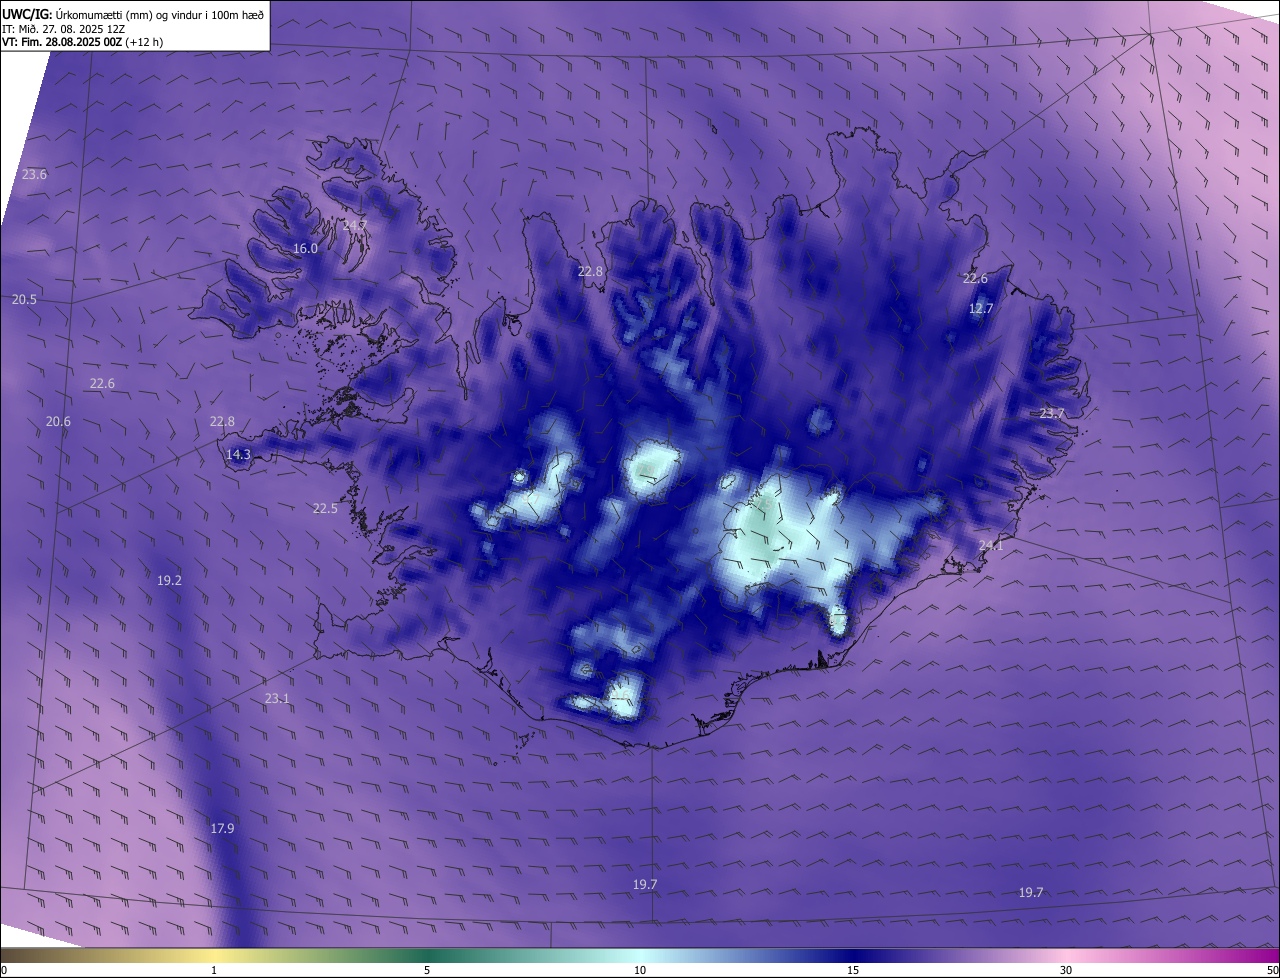Select the 20.6 value label

coord(58,421)
